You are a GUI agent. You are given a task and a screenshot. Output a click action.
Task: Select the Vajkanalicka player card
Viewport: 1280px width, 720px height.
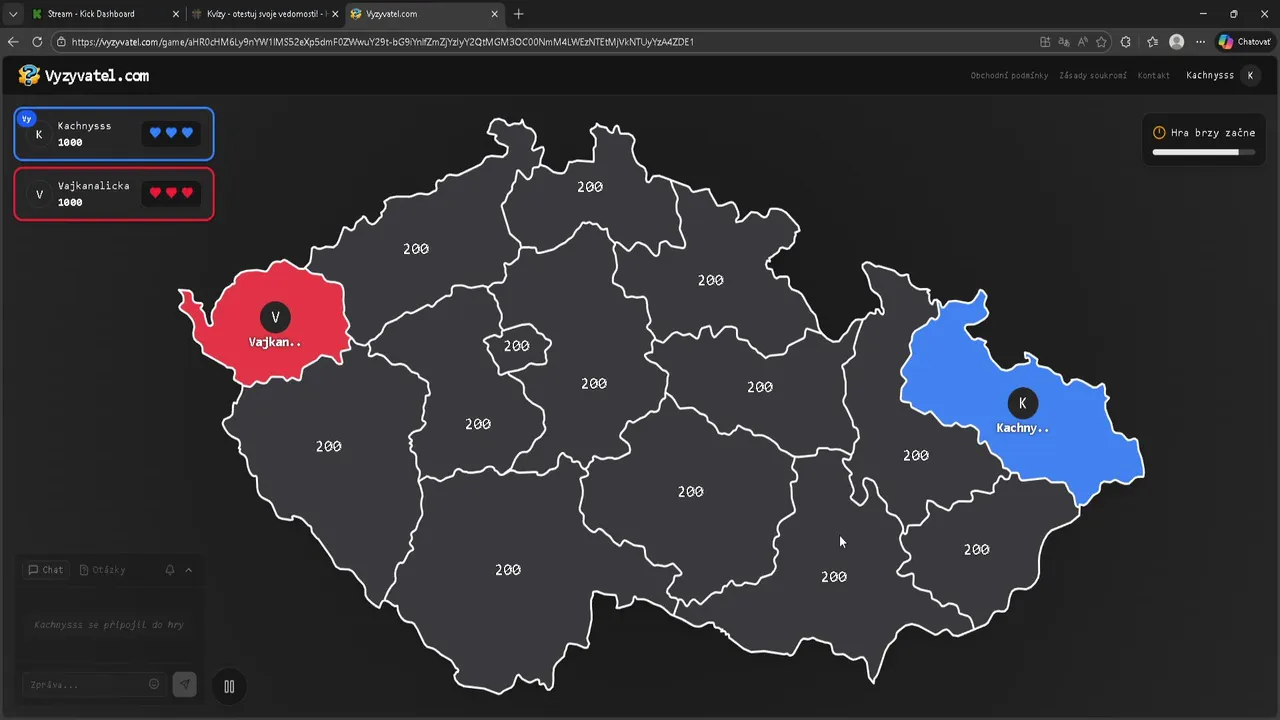[114, 194]
